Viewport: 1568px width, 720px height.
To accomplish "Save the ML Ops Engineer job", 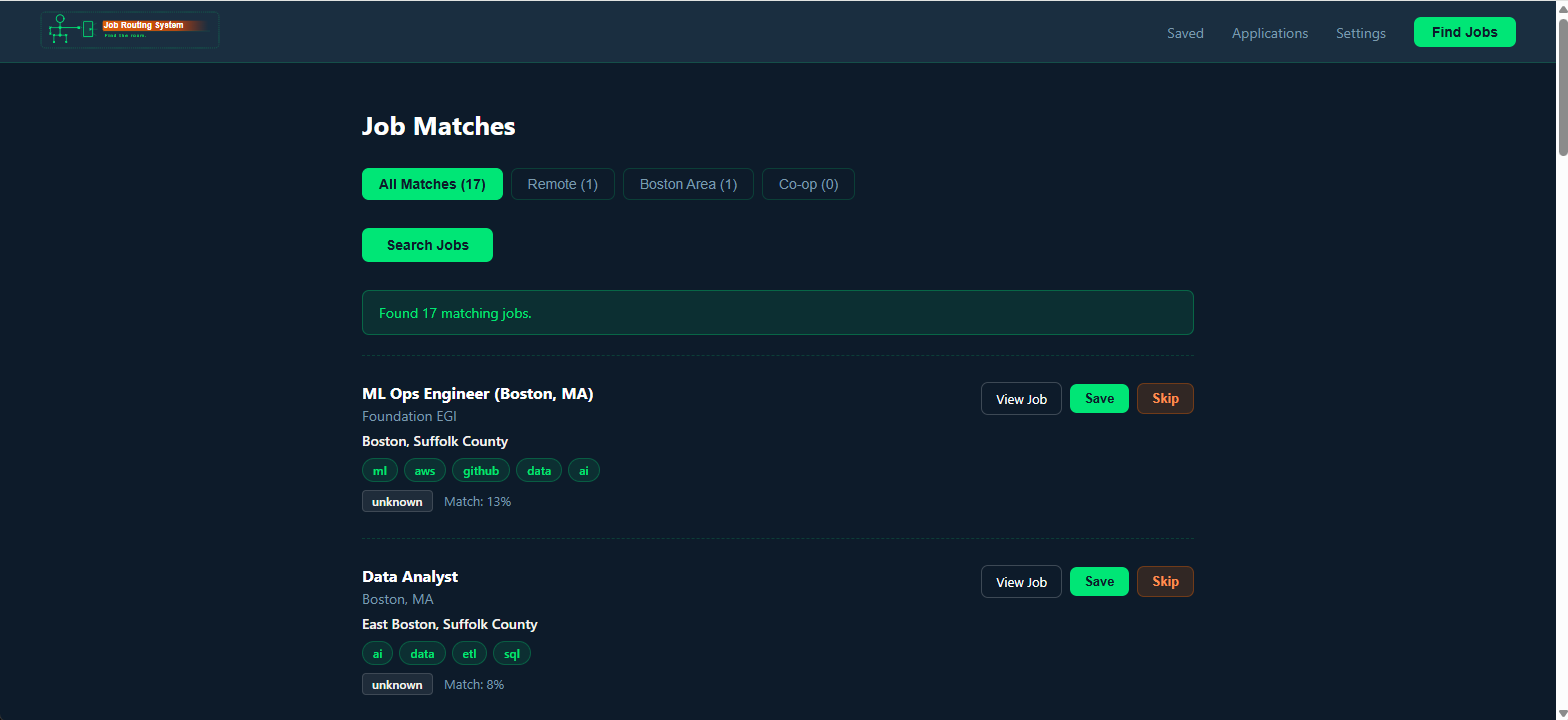I will [1099, 398].
